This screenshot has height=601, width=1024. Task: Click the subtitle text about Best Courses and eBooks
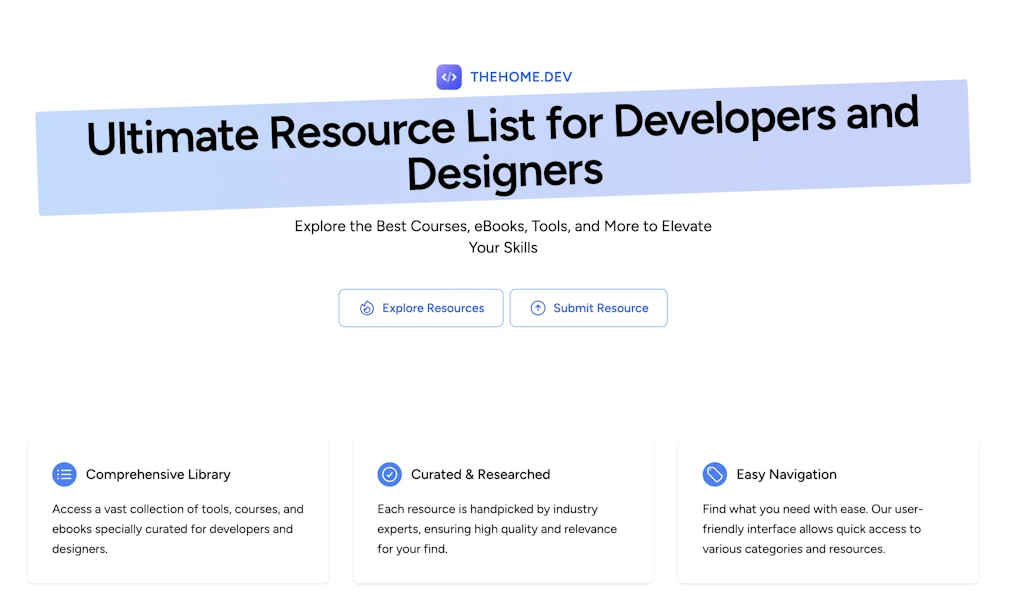tap(503, 236)
